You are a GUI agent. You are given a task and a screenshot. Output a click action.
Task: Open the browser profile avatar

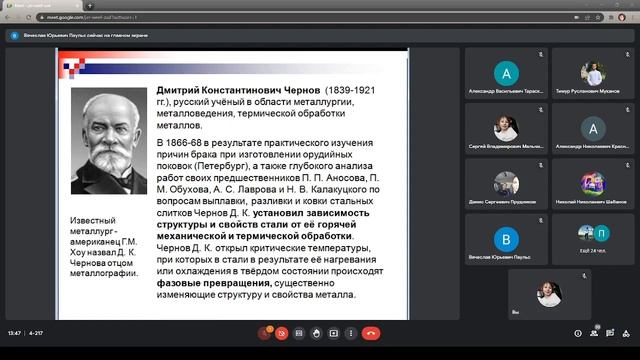(622, 18)
